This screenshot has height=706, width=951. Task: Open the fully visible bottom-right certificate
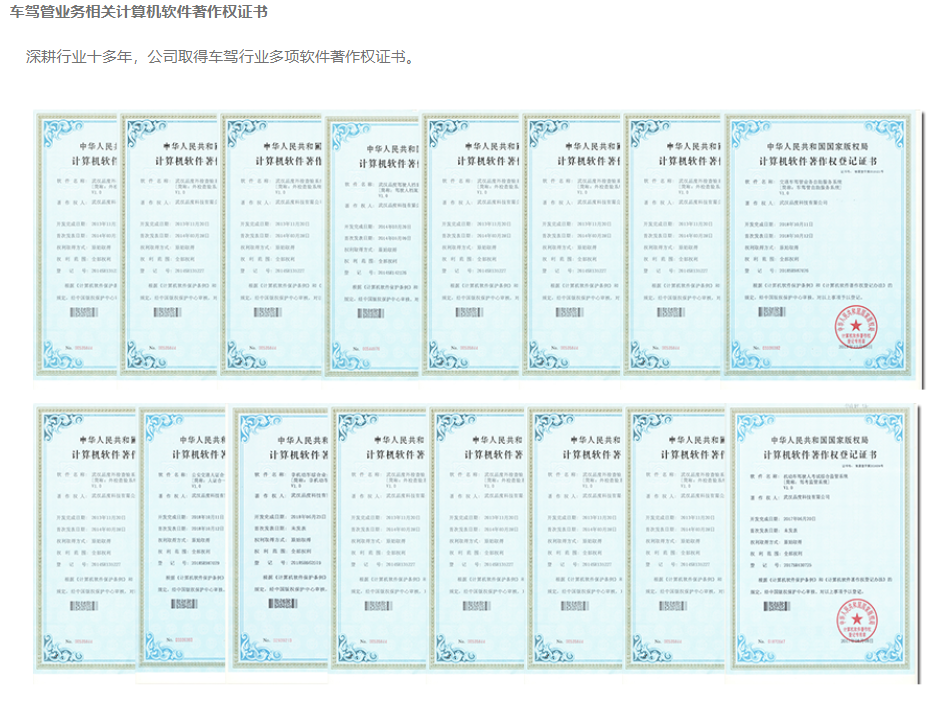tap(824, 540)
